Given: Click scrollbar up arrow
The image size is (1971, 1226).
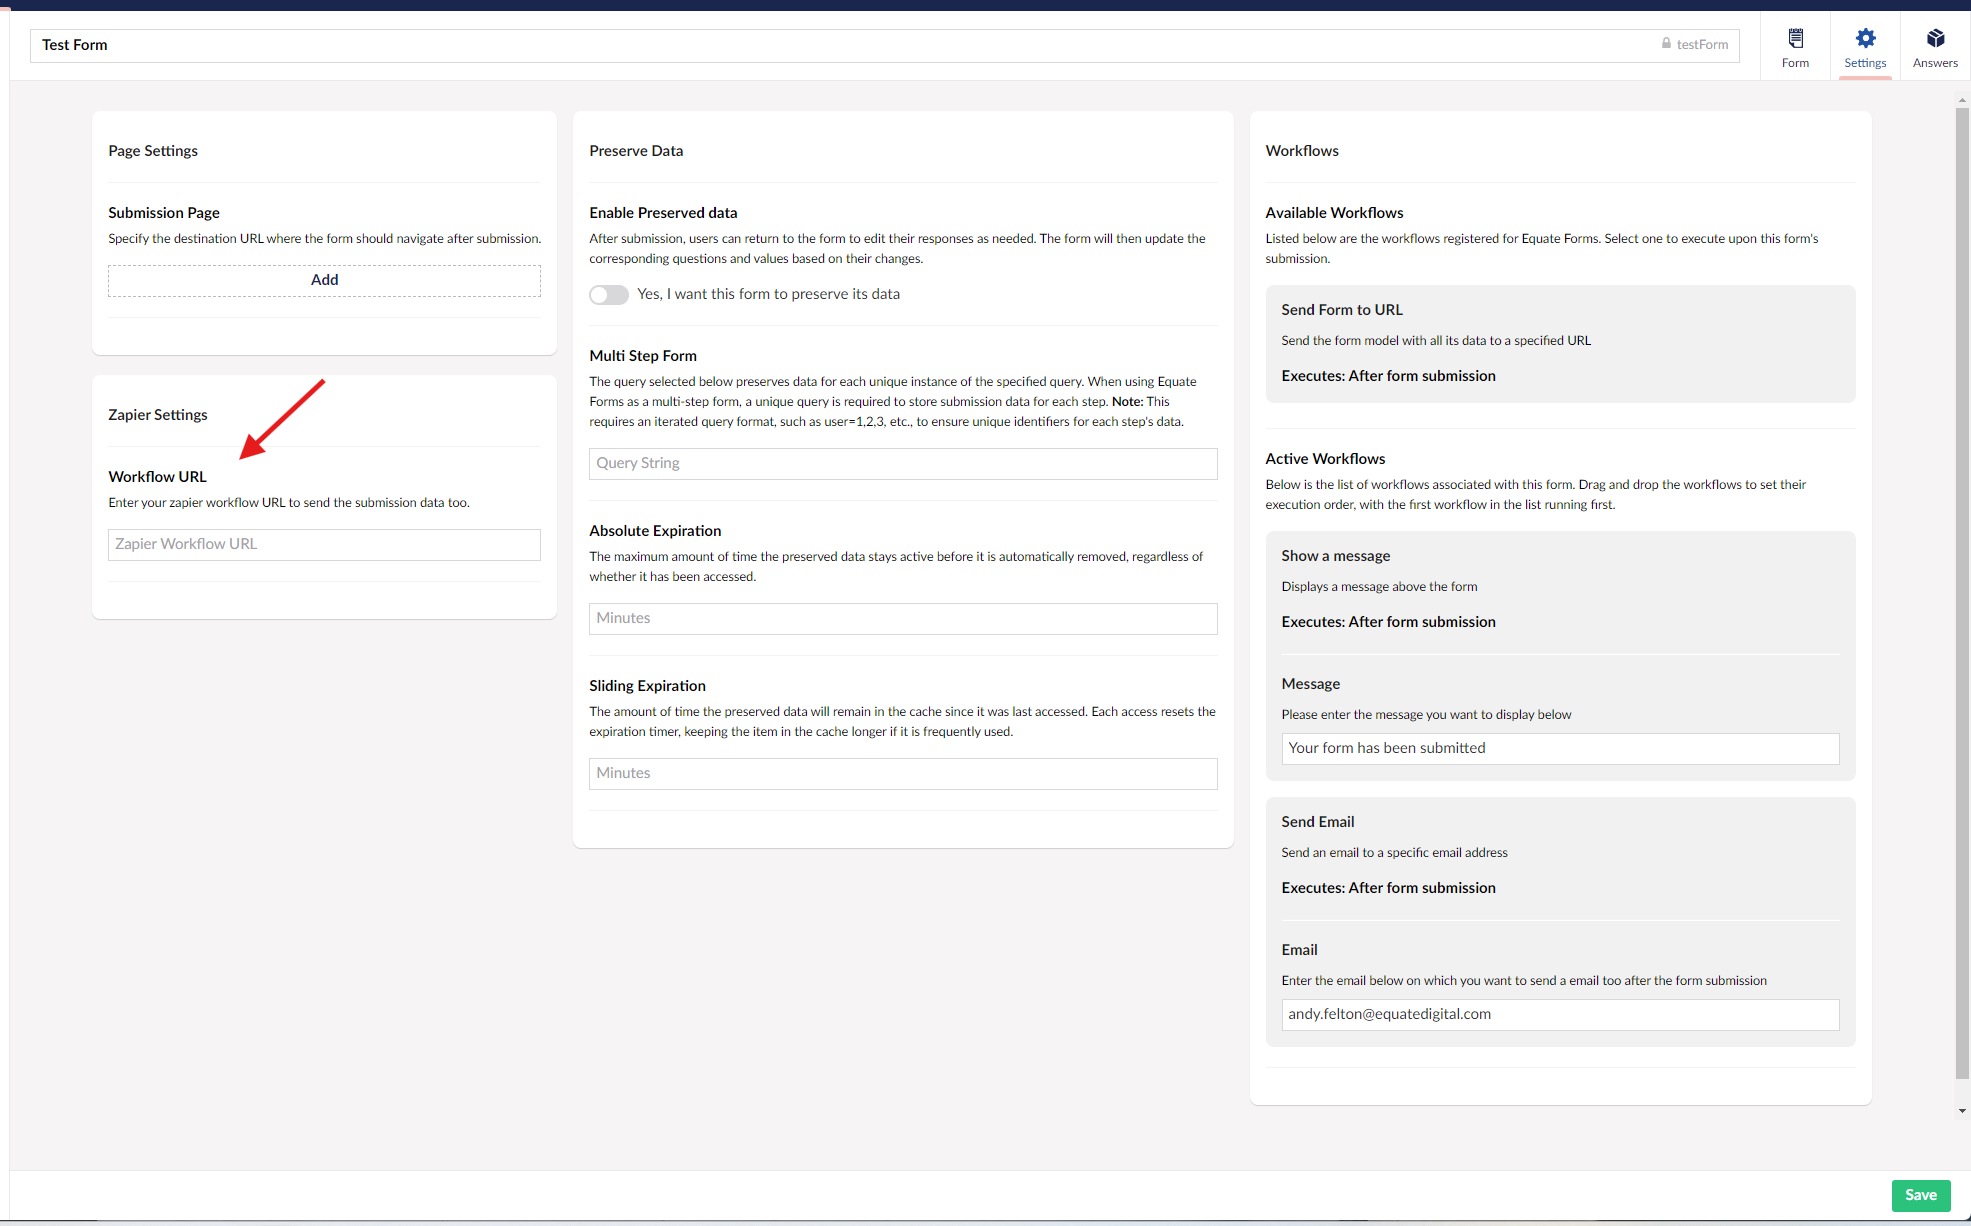Looking at the screenshot, I should pos(1962,100).
